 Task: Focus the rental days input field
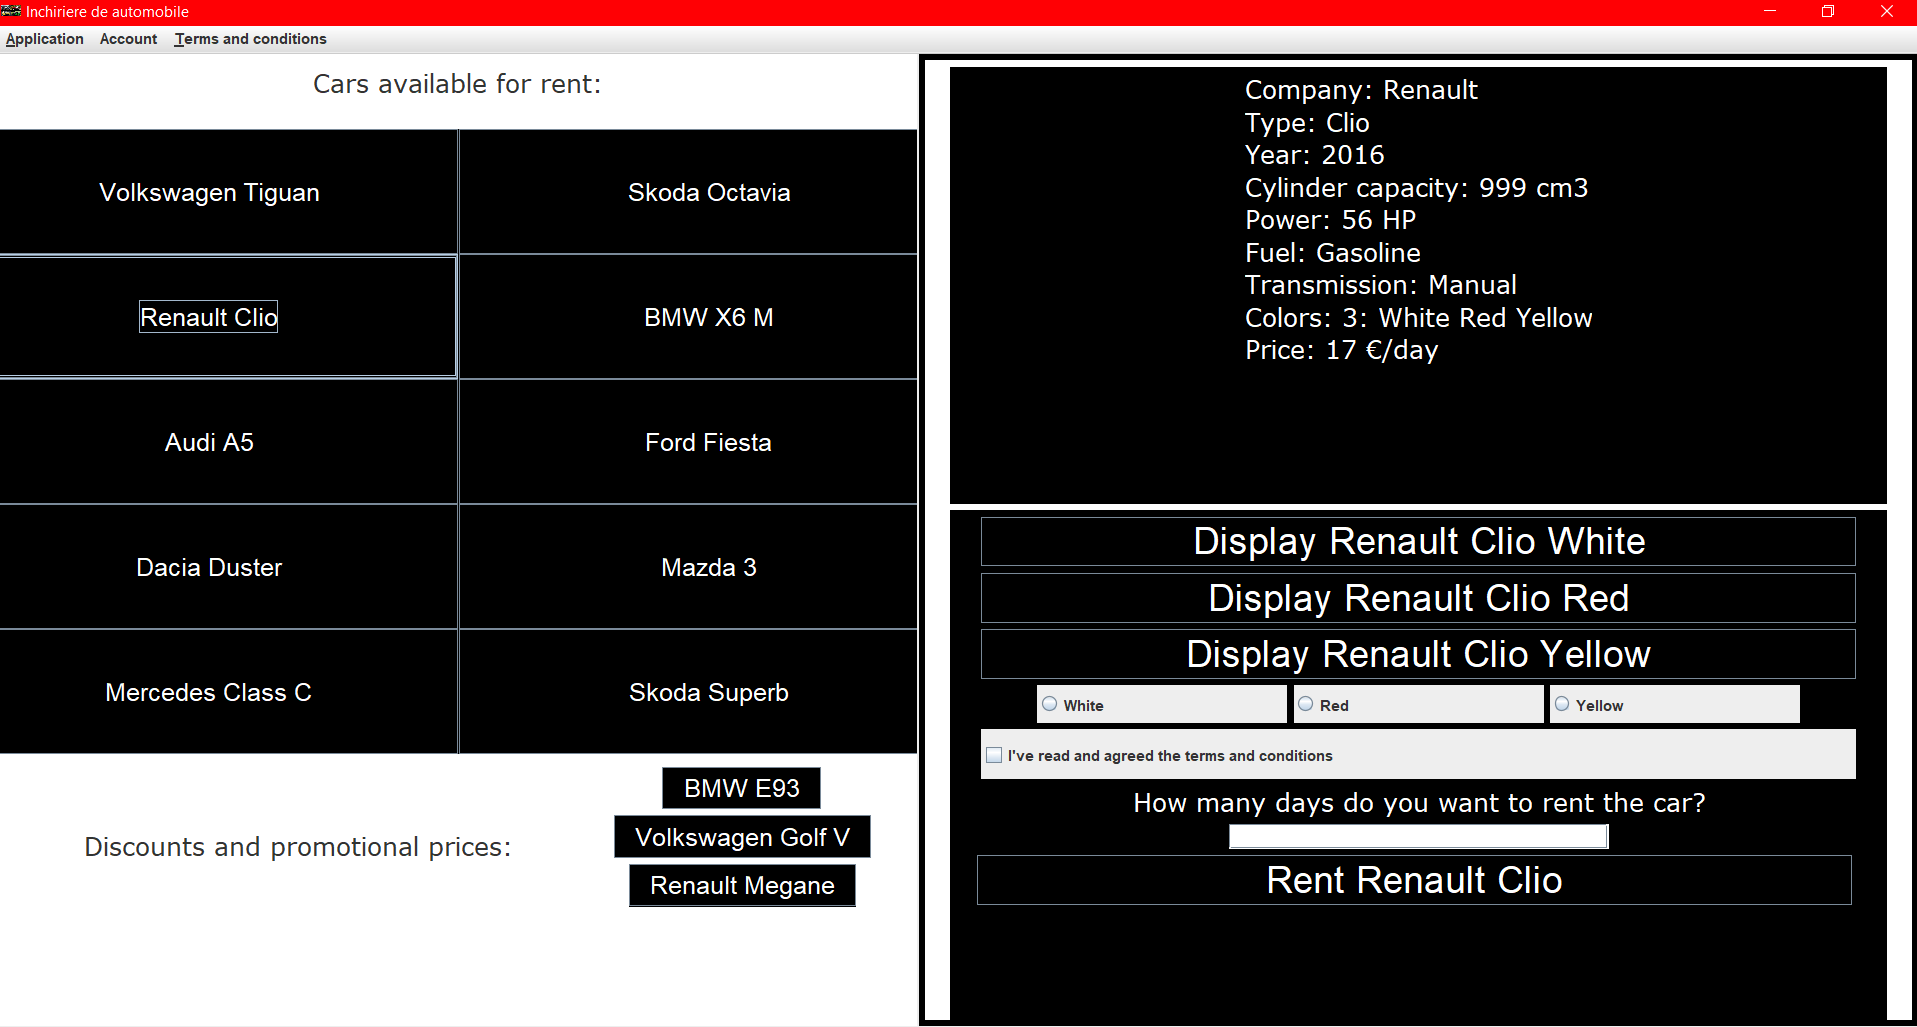1418,836
